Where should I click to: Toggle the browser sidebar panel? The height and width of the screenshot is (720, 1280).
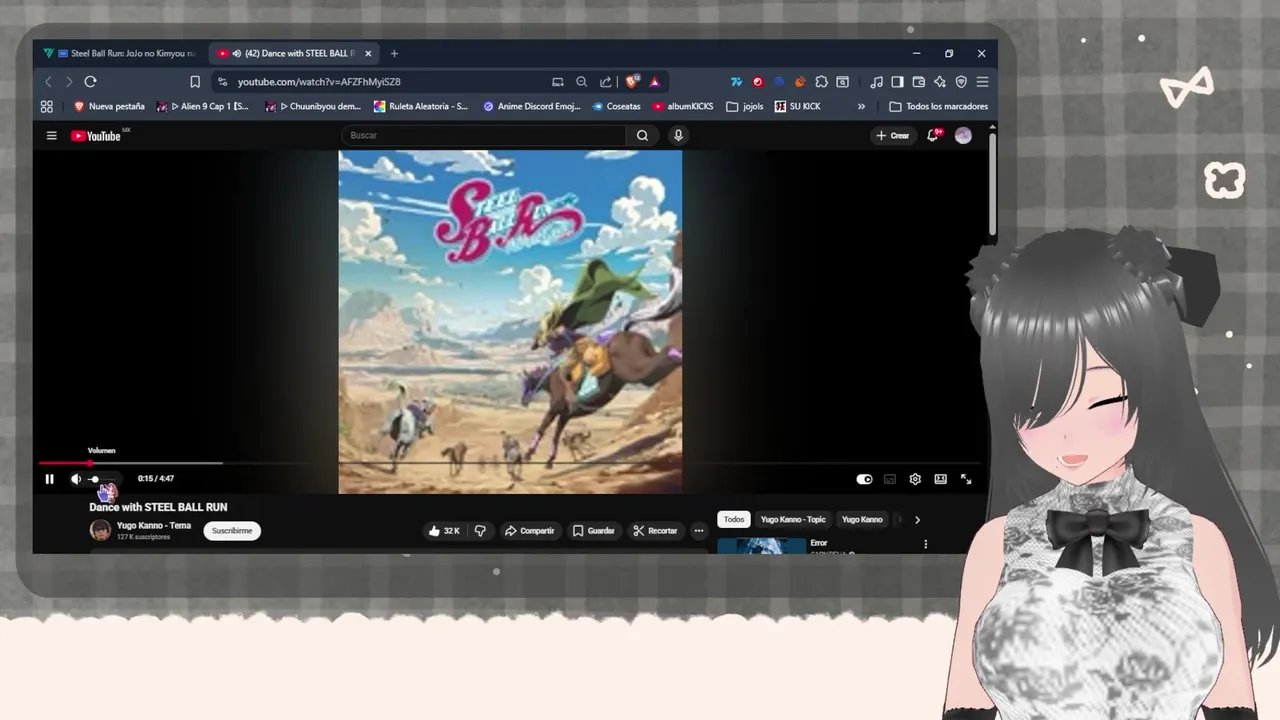coord(897,82)
